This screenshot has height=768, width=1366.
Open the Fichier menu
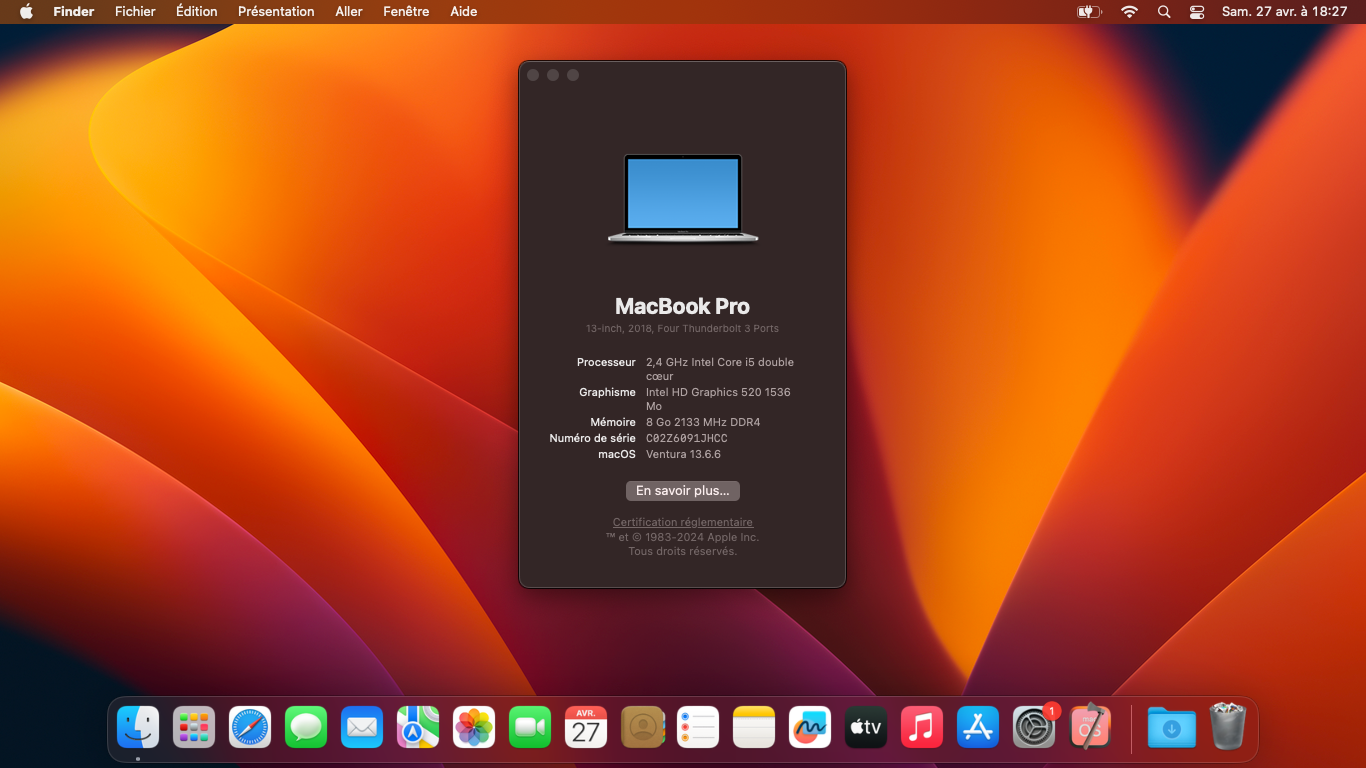coord(135,12)
